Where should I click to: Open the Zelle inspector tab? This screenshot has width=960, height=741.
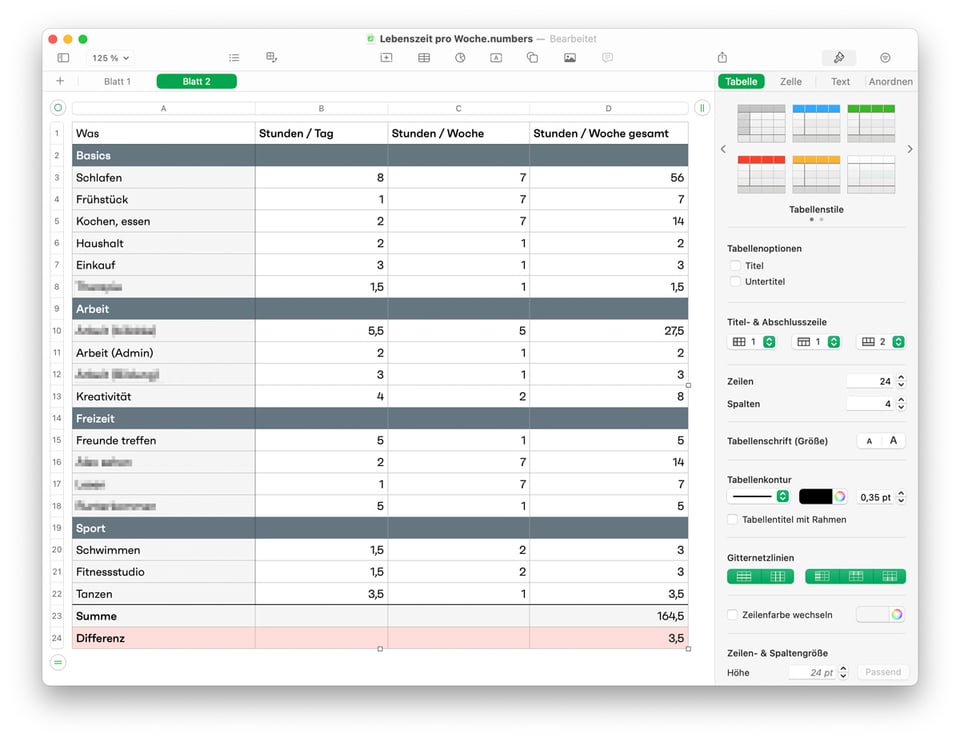(790, 81)
